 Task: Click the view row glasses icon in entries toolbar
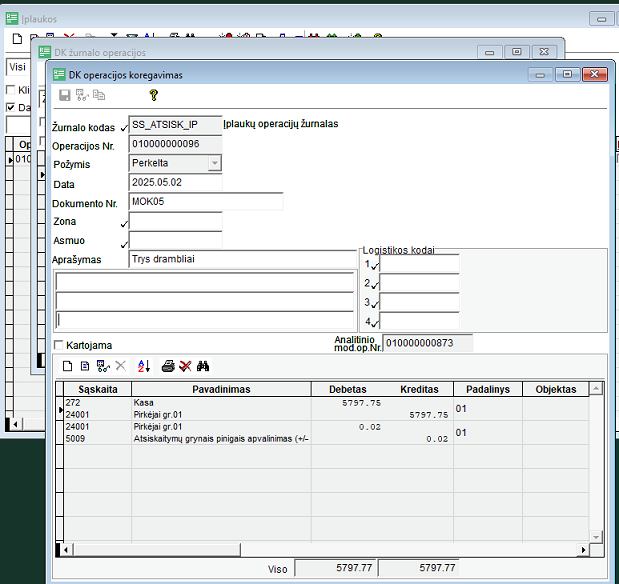coord(103,366)
